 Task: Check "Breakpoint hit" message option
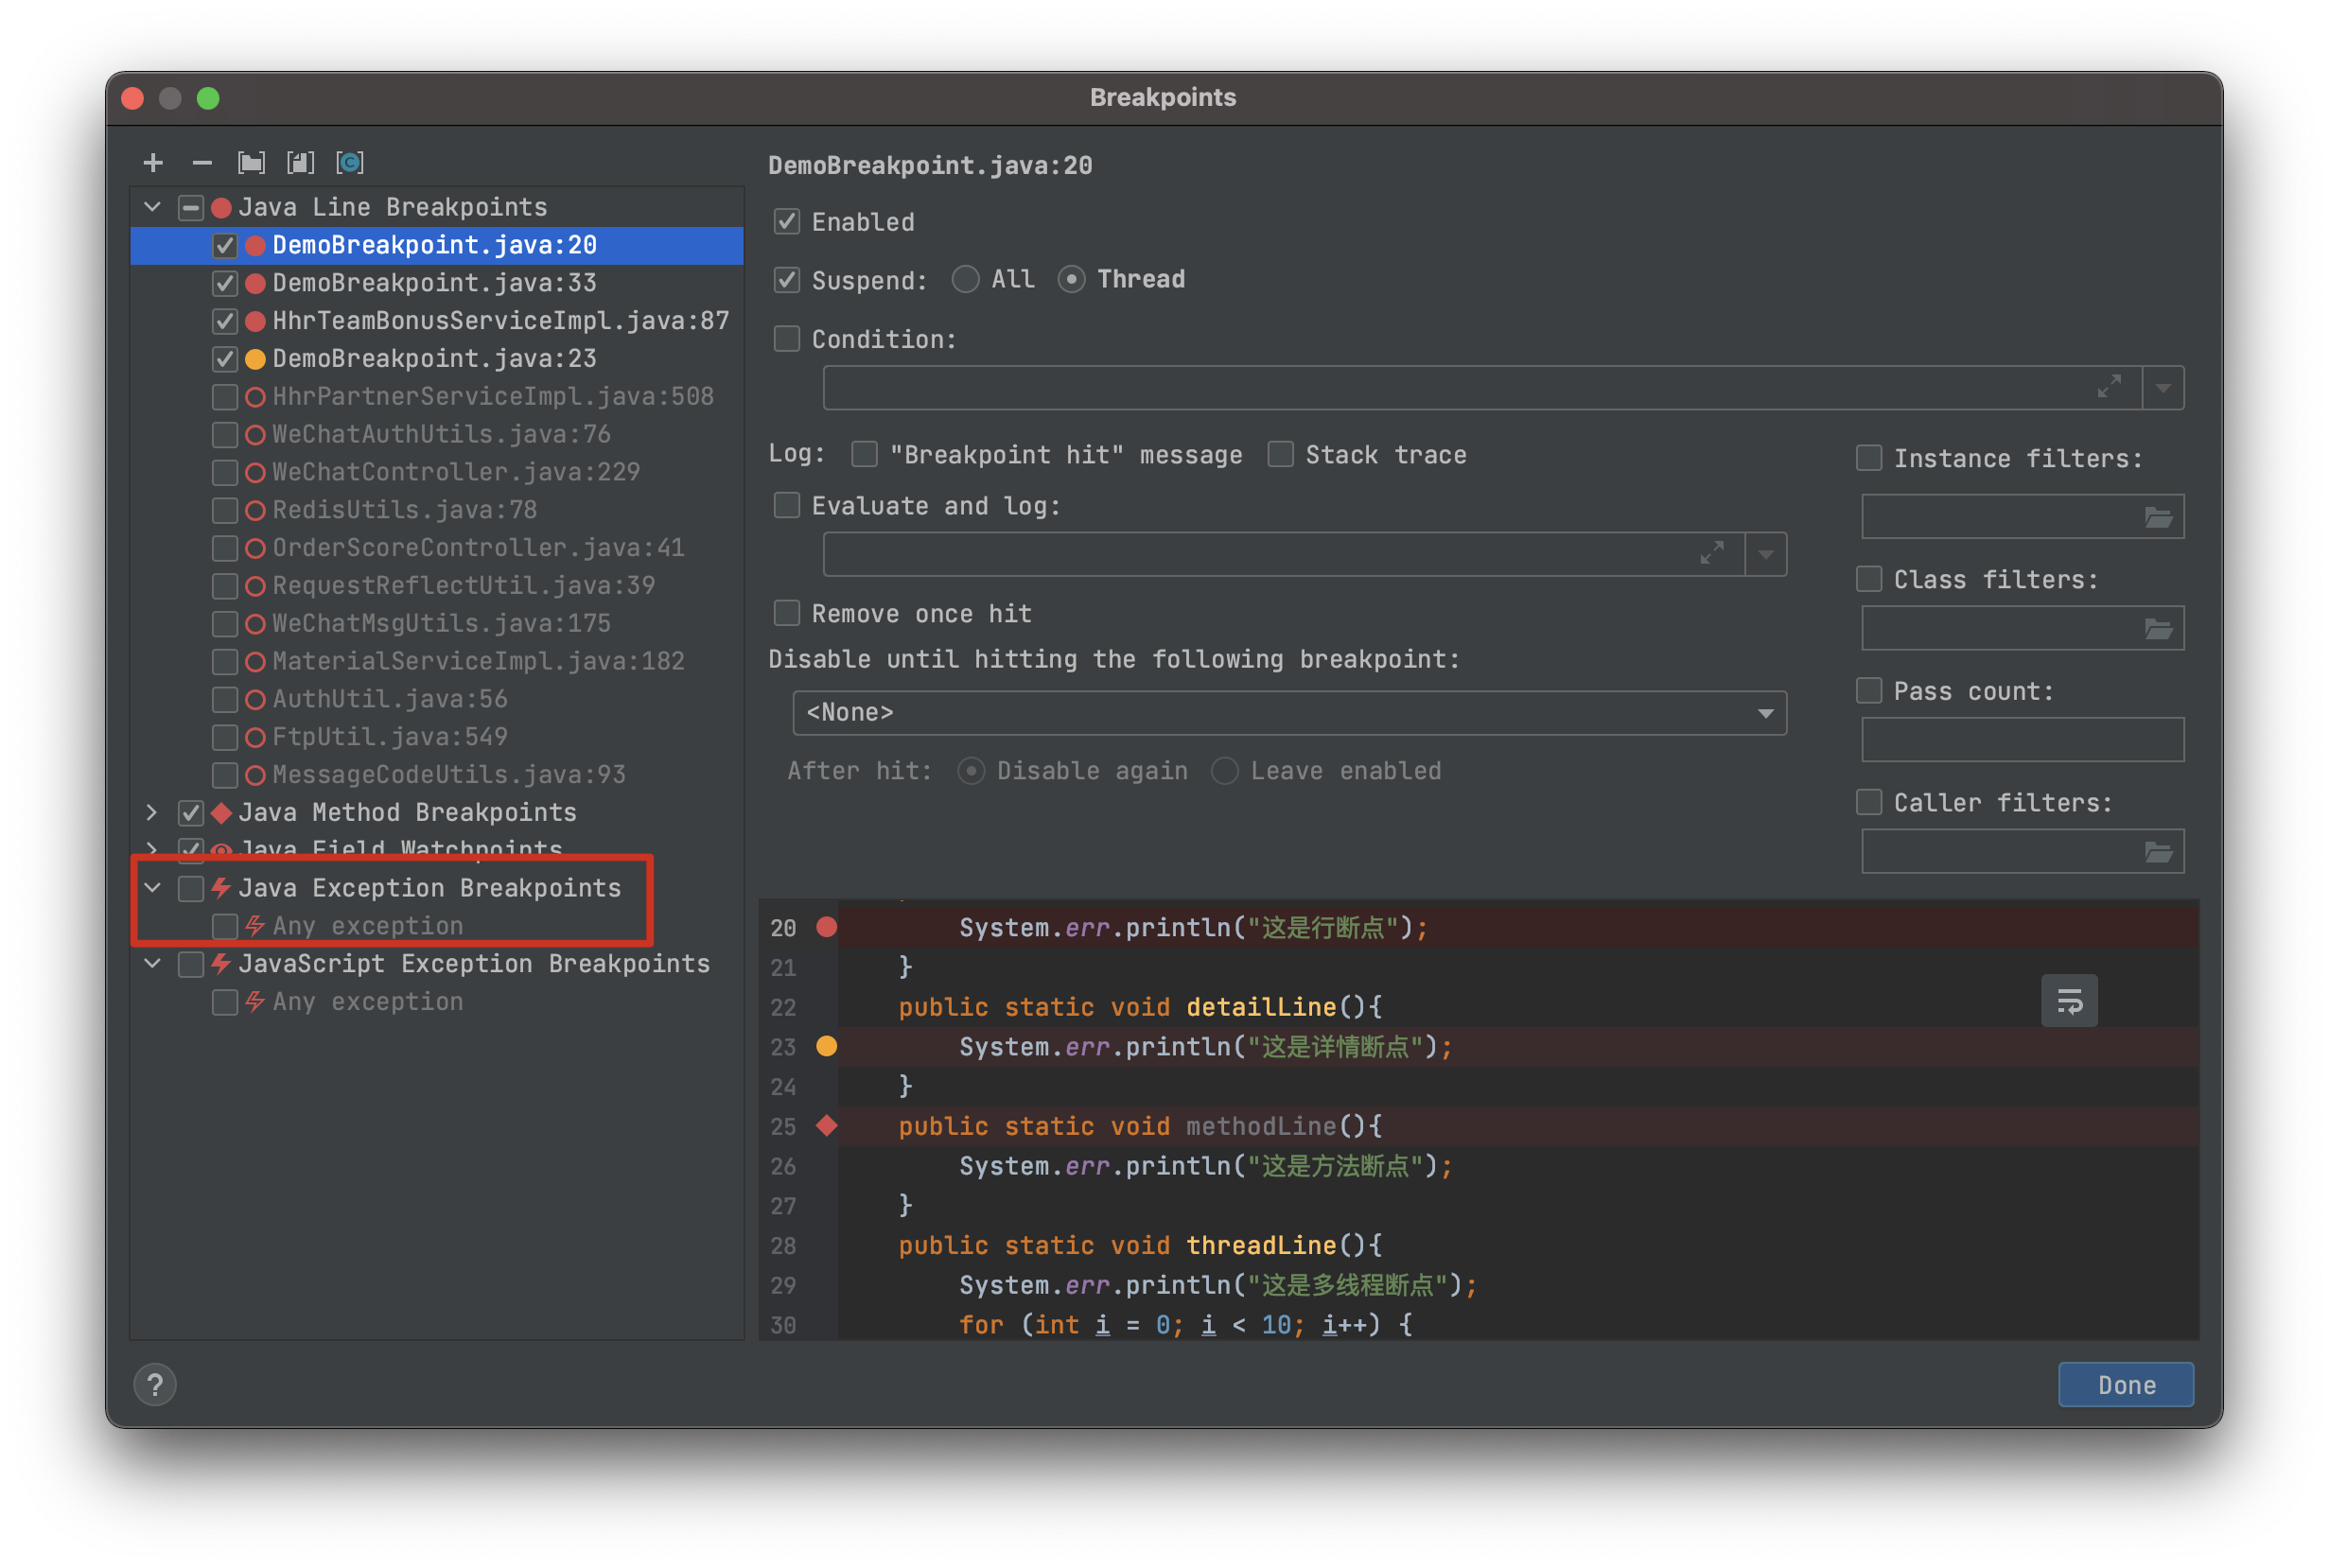(x=864, y=454)
